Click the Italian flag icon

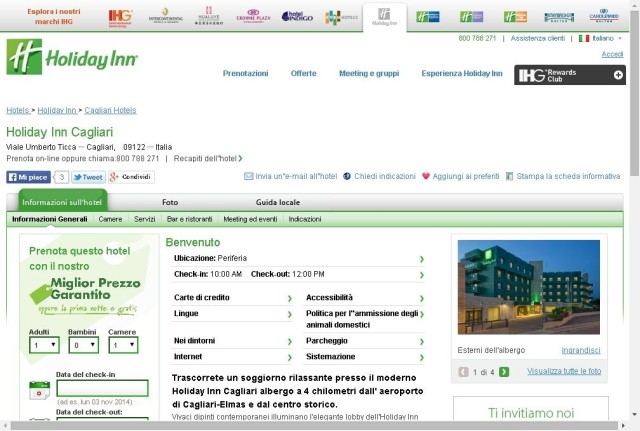tap(584, 38)
